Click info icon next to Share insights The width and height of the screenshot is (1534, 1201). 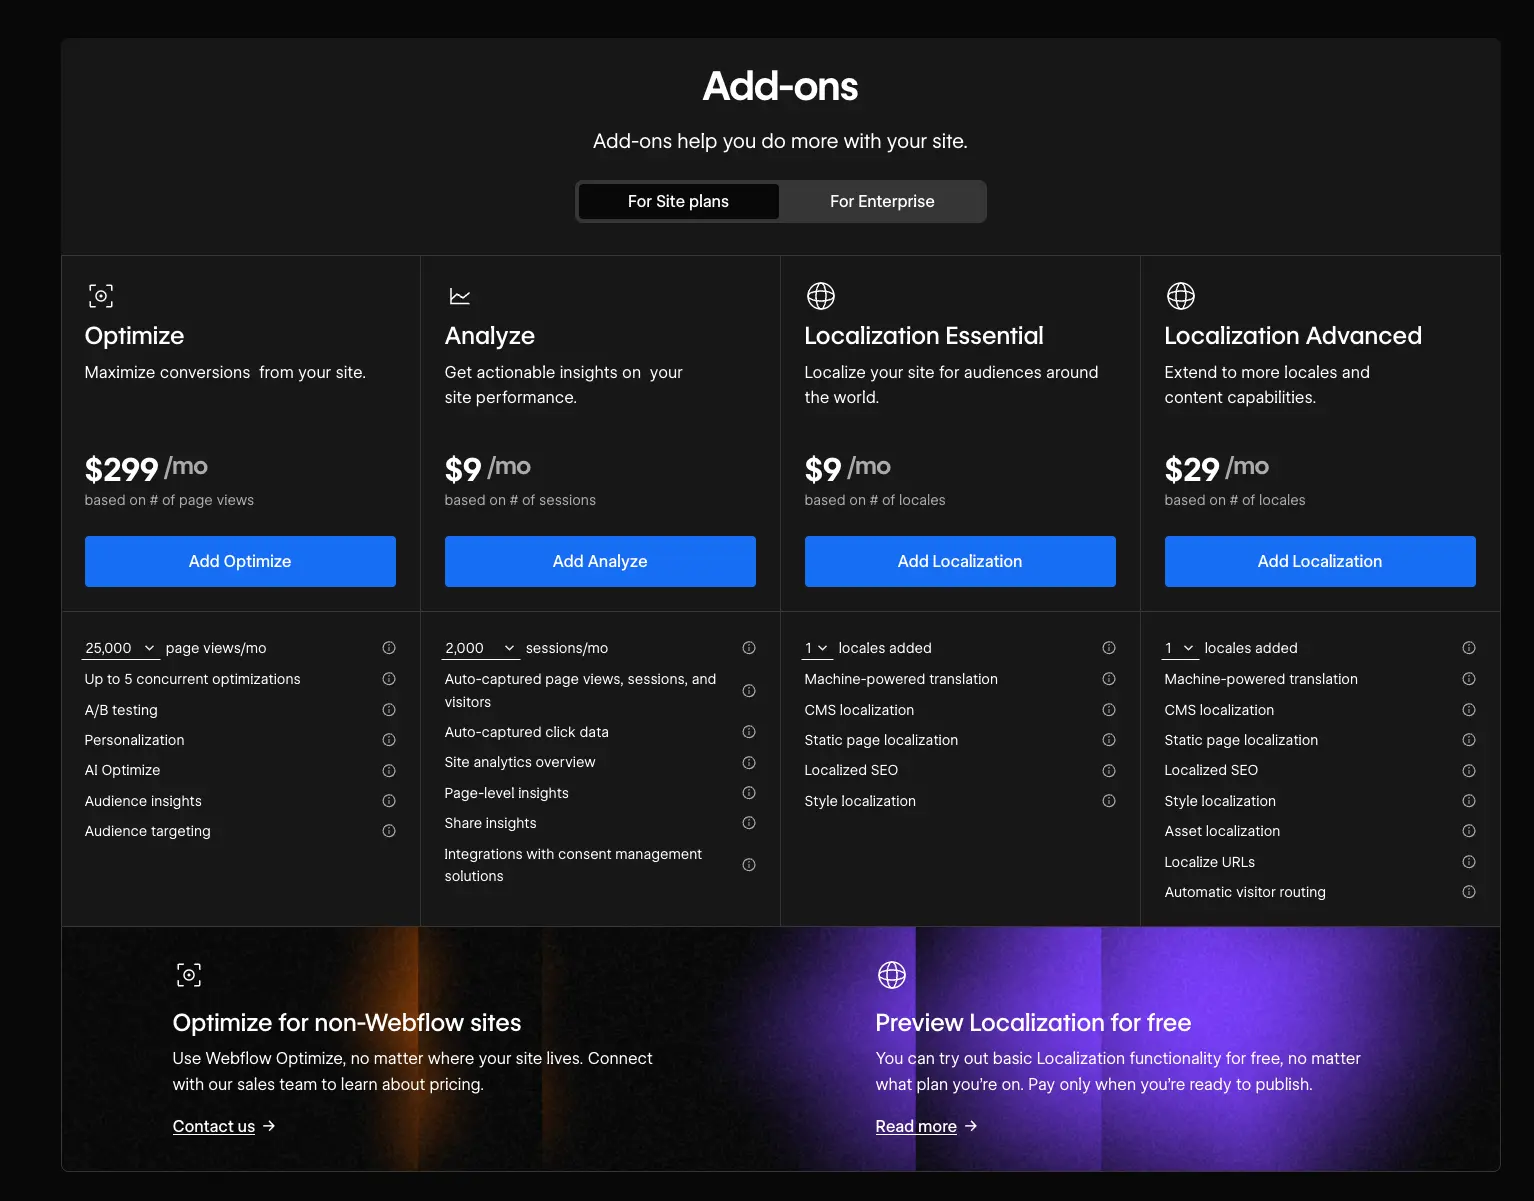[x=749, y=823]
